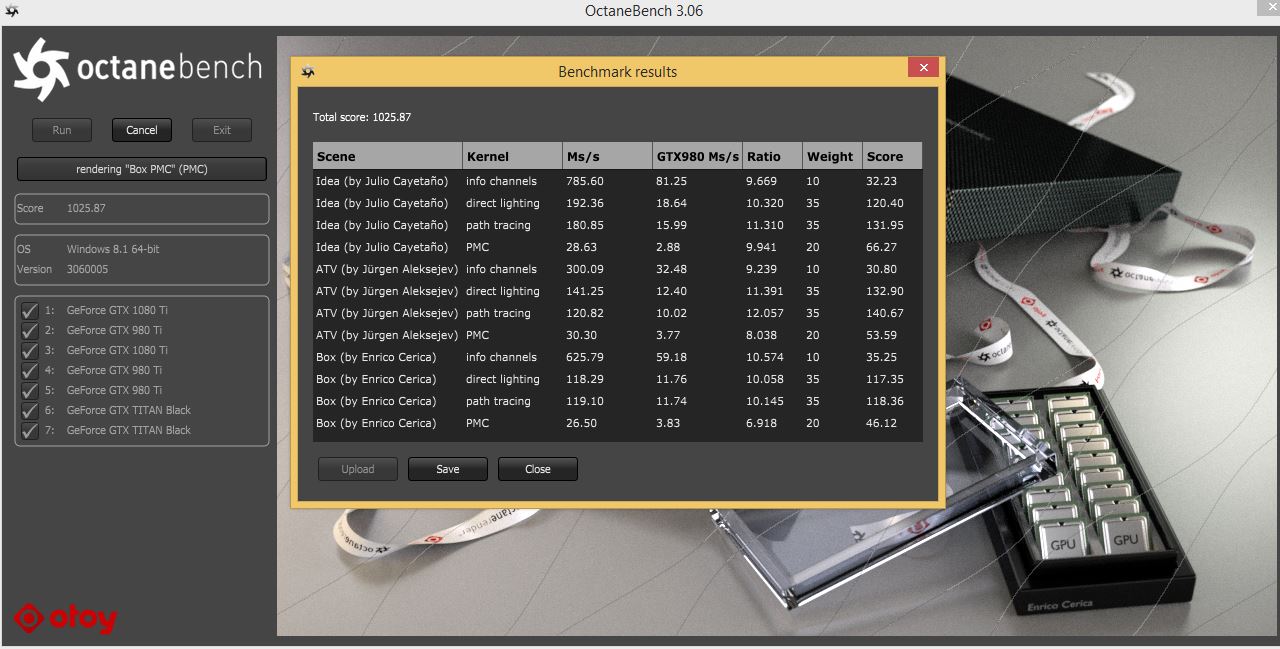
Task: Click the Box direct lighting score 117.35
Action: click(885, 379)
